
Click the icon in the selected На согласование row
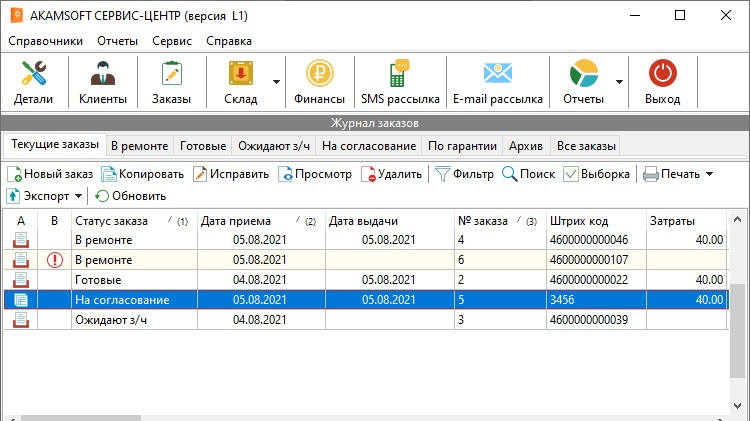[x=21, y=300]
